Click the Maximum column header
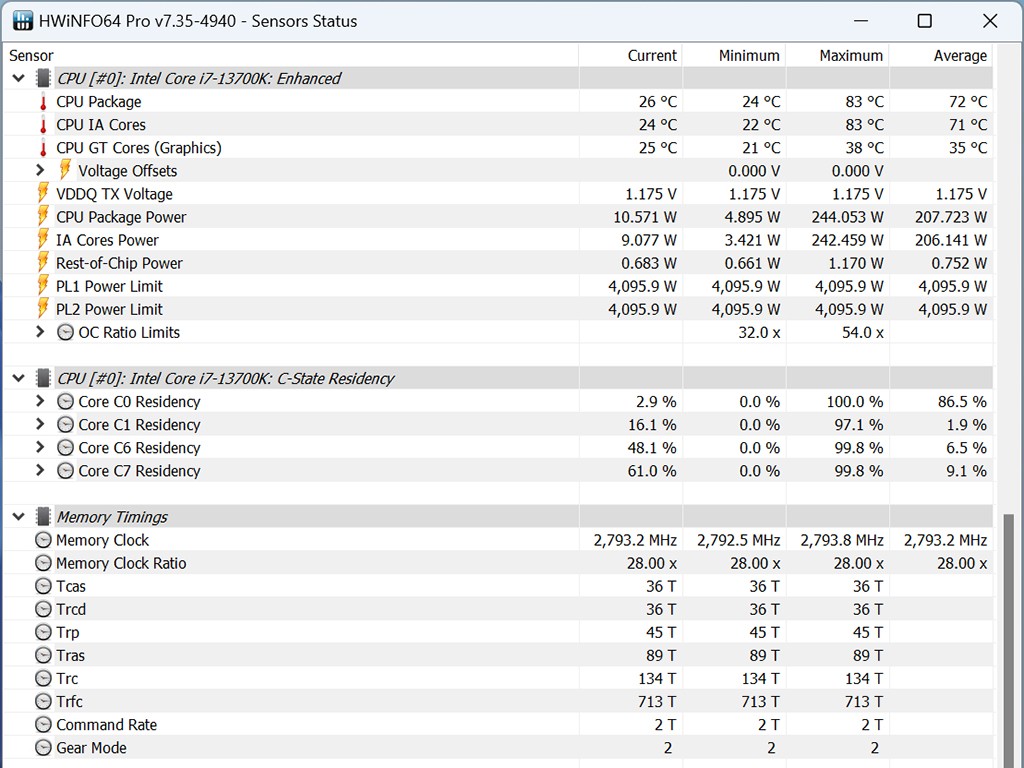The height and width of the screenshot is (768, 1024). pos(850,56)
